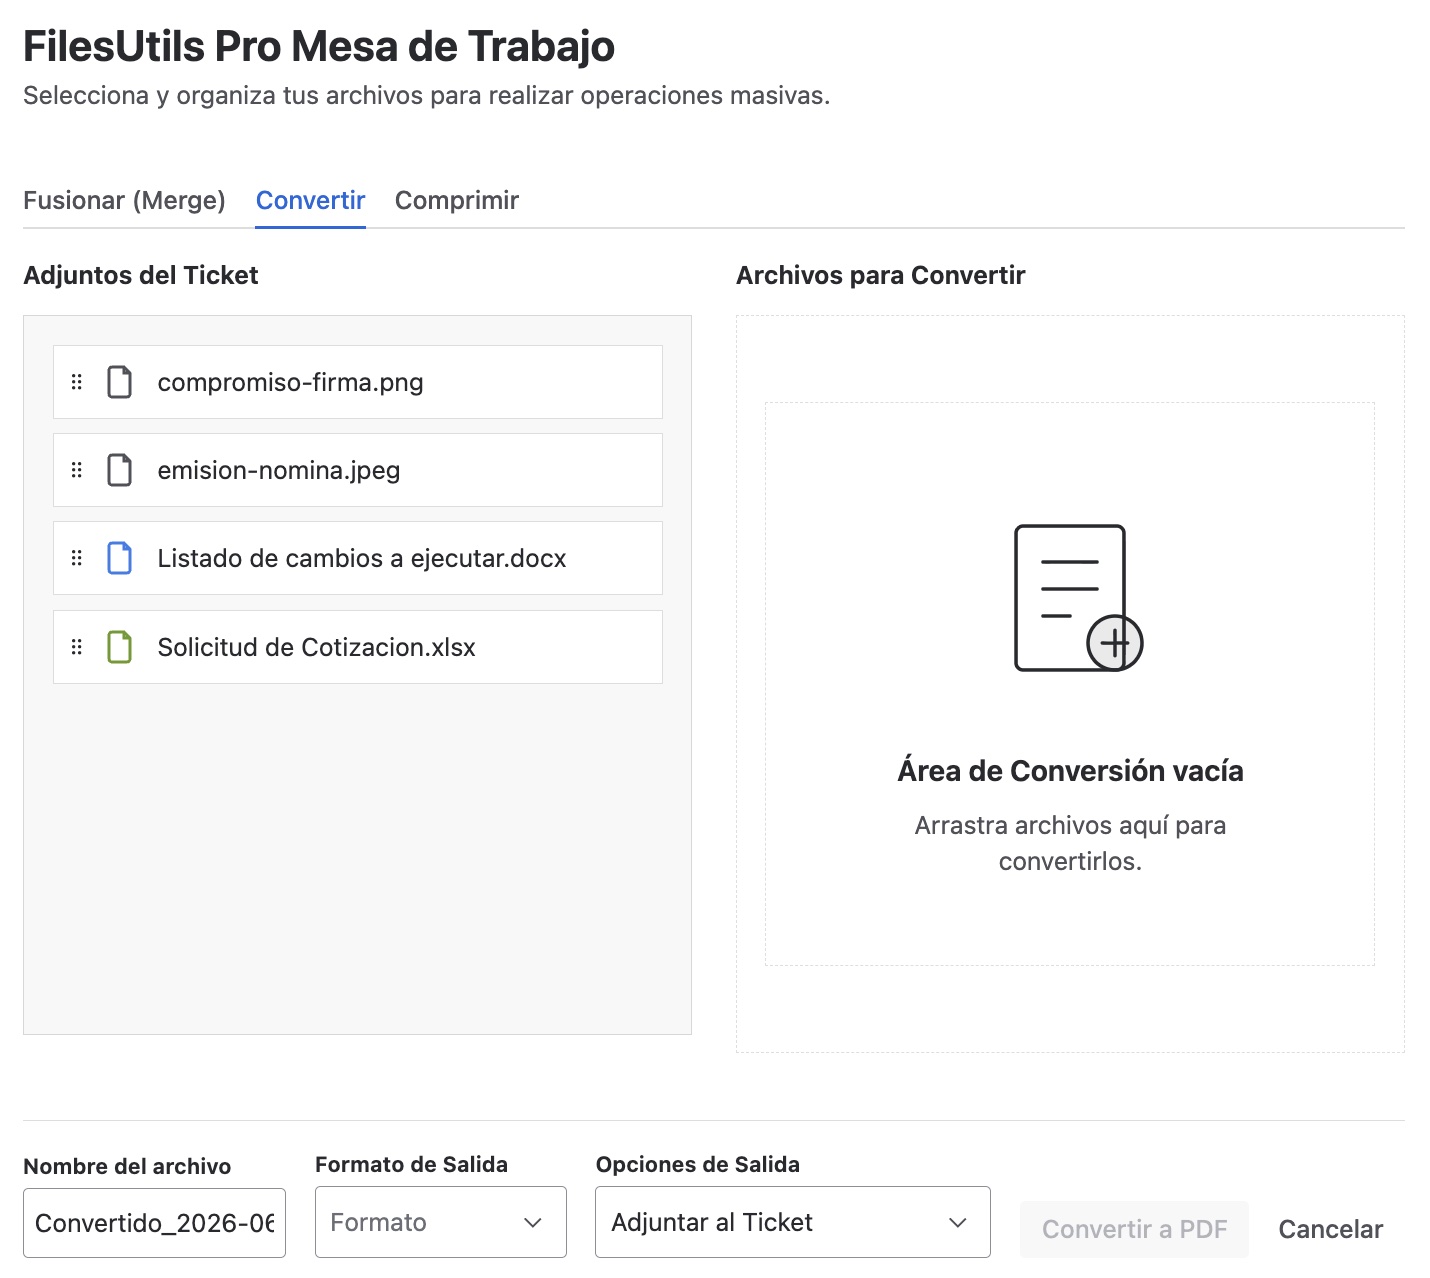This screenshot has height=1278, width=1430.
Task: Click the 'Opciones de Salida' label
Action: 698,1164
